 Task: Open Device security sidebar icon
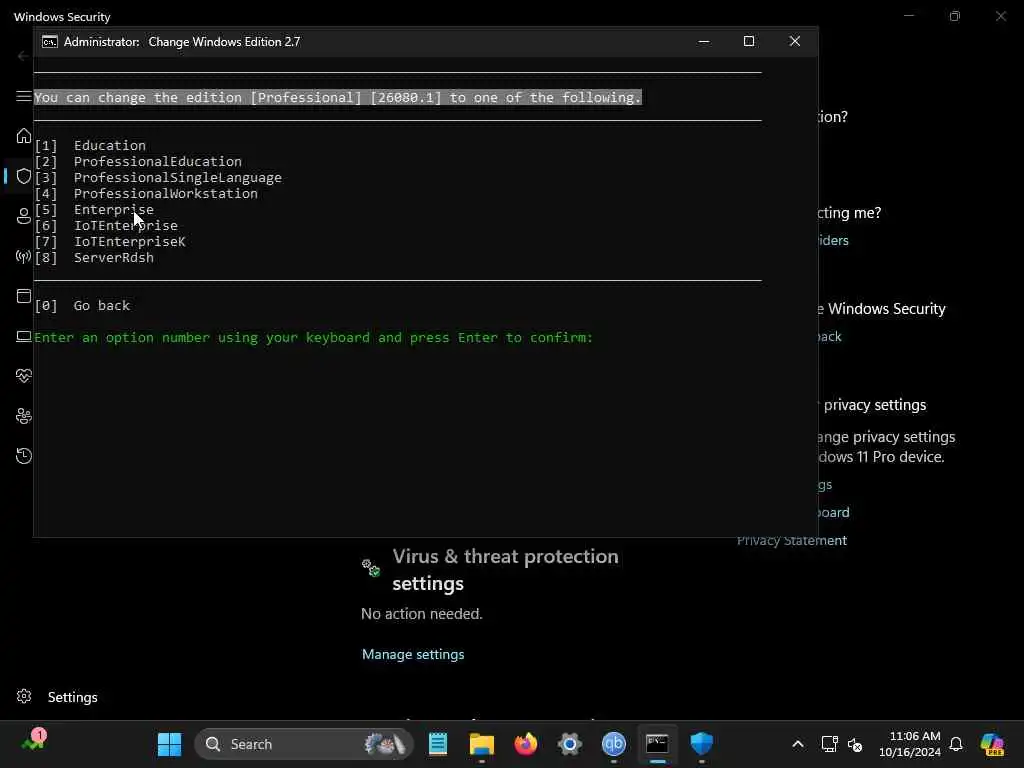24,336
